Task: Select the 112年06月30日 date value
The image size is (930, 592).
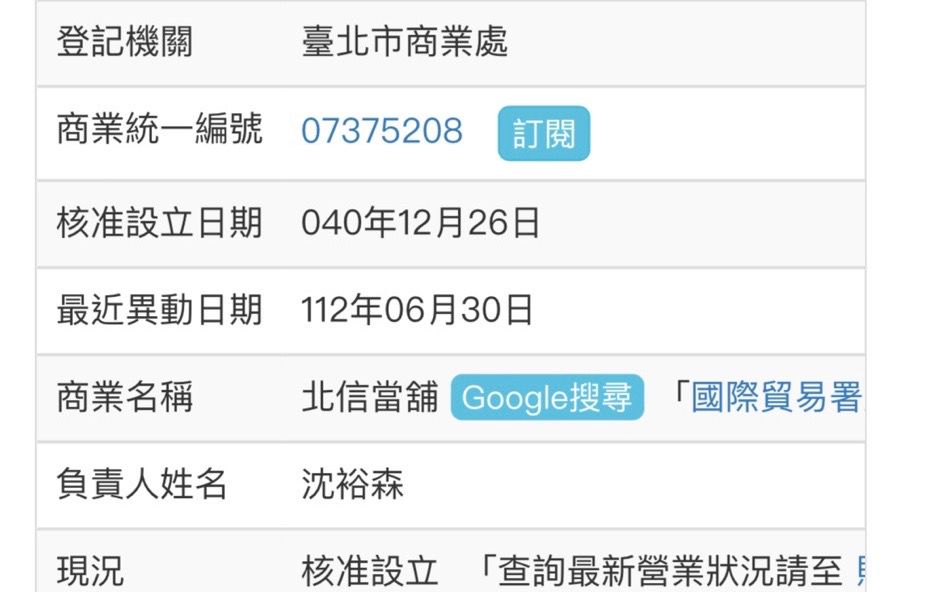Action: click(x=417, y=311)
